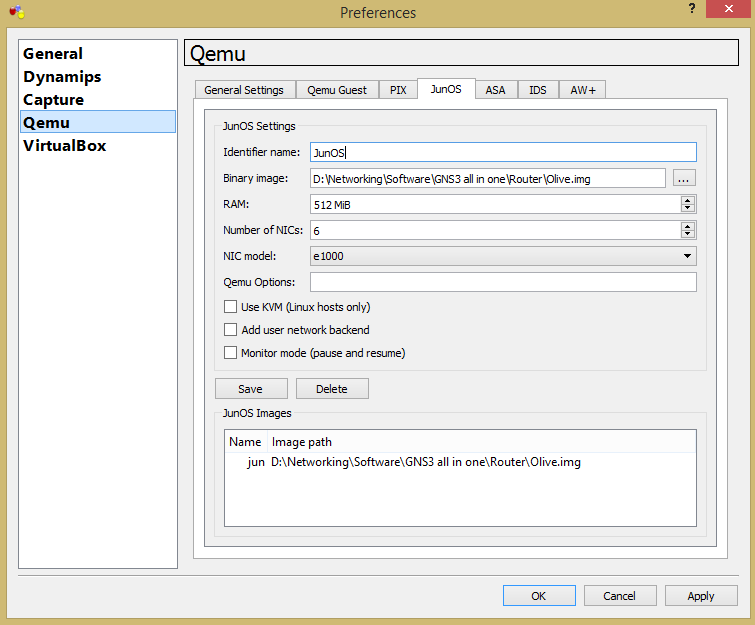The height and width of the screenshot is (625, 755).
Task: Click the Qemu Options field
Action: (x=503, y=282)
